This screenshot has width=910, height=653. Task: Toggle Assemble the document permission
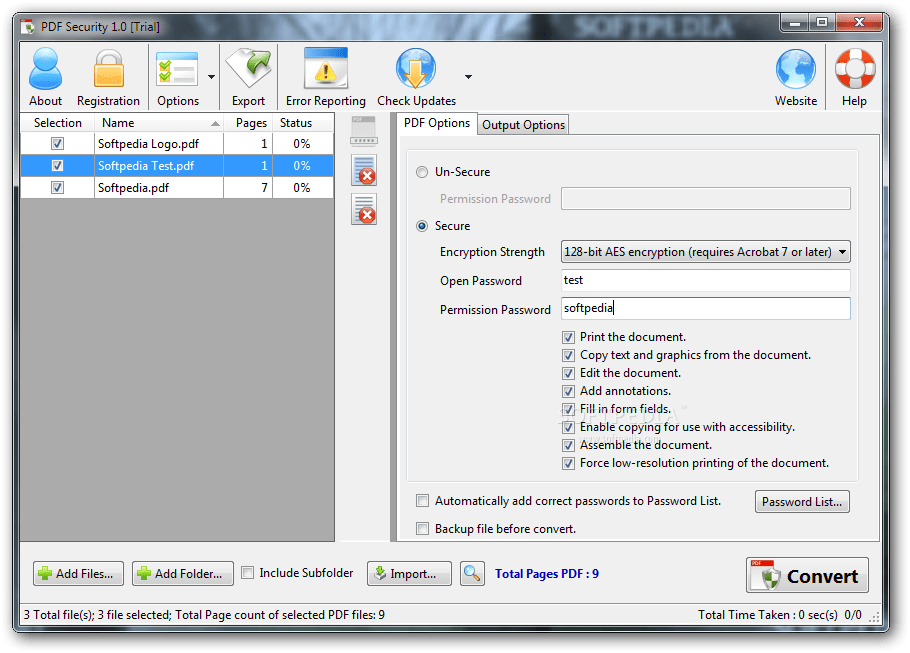(568, 445)
